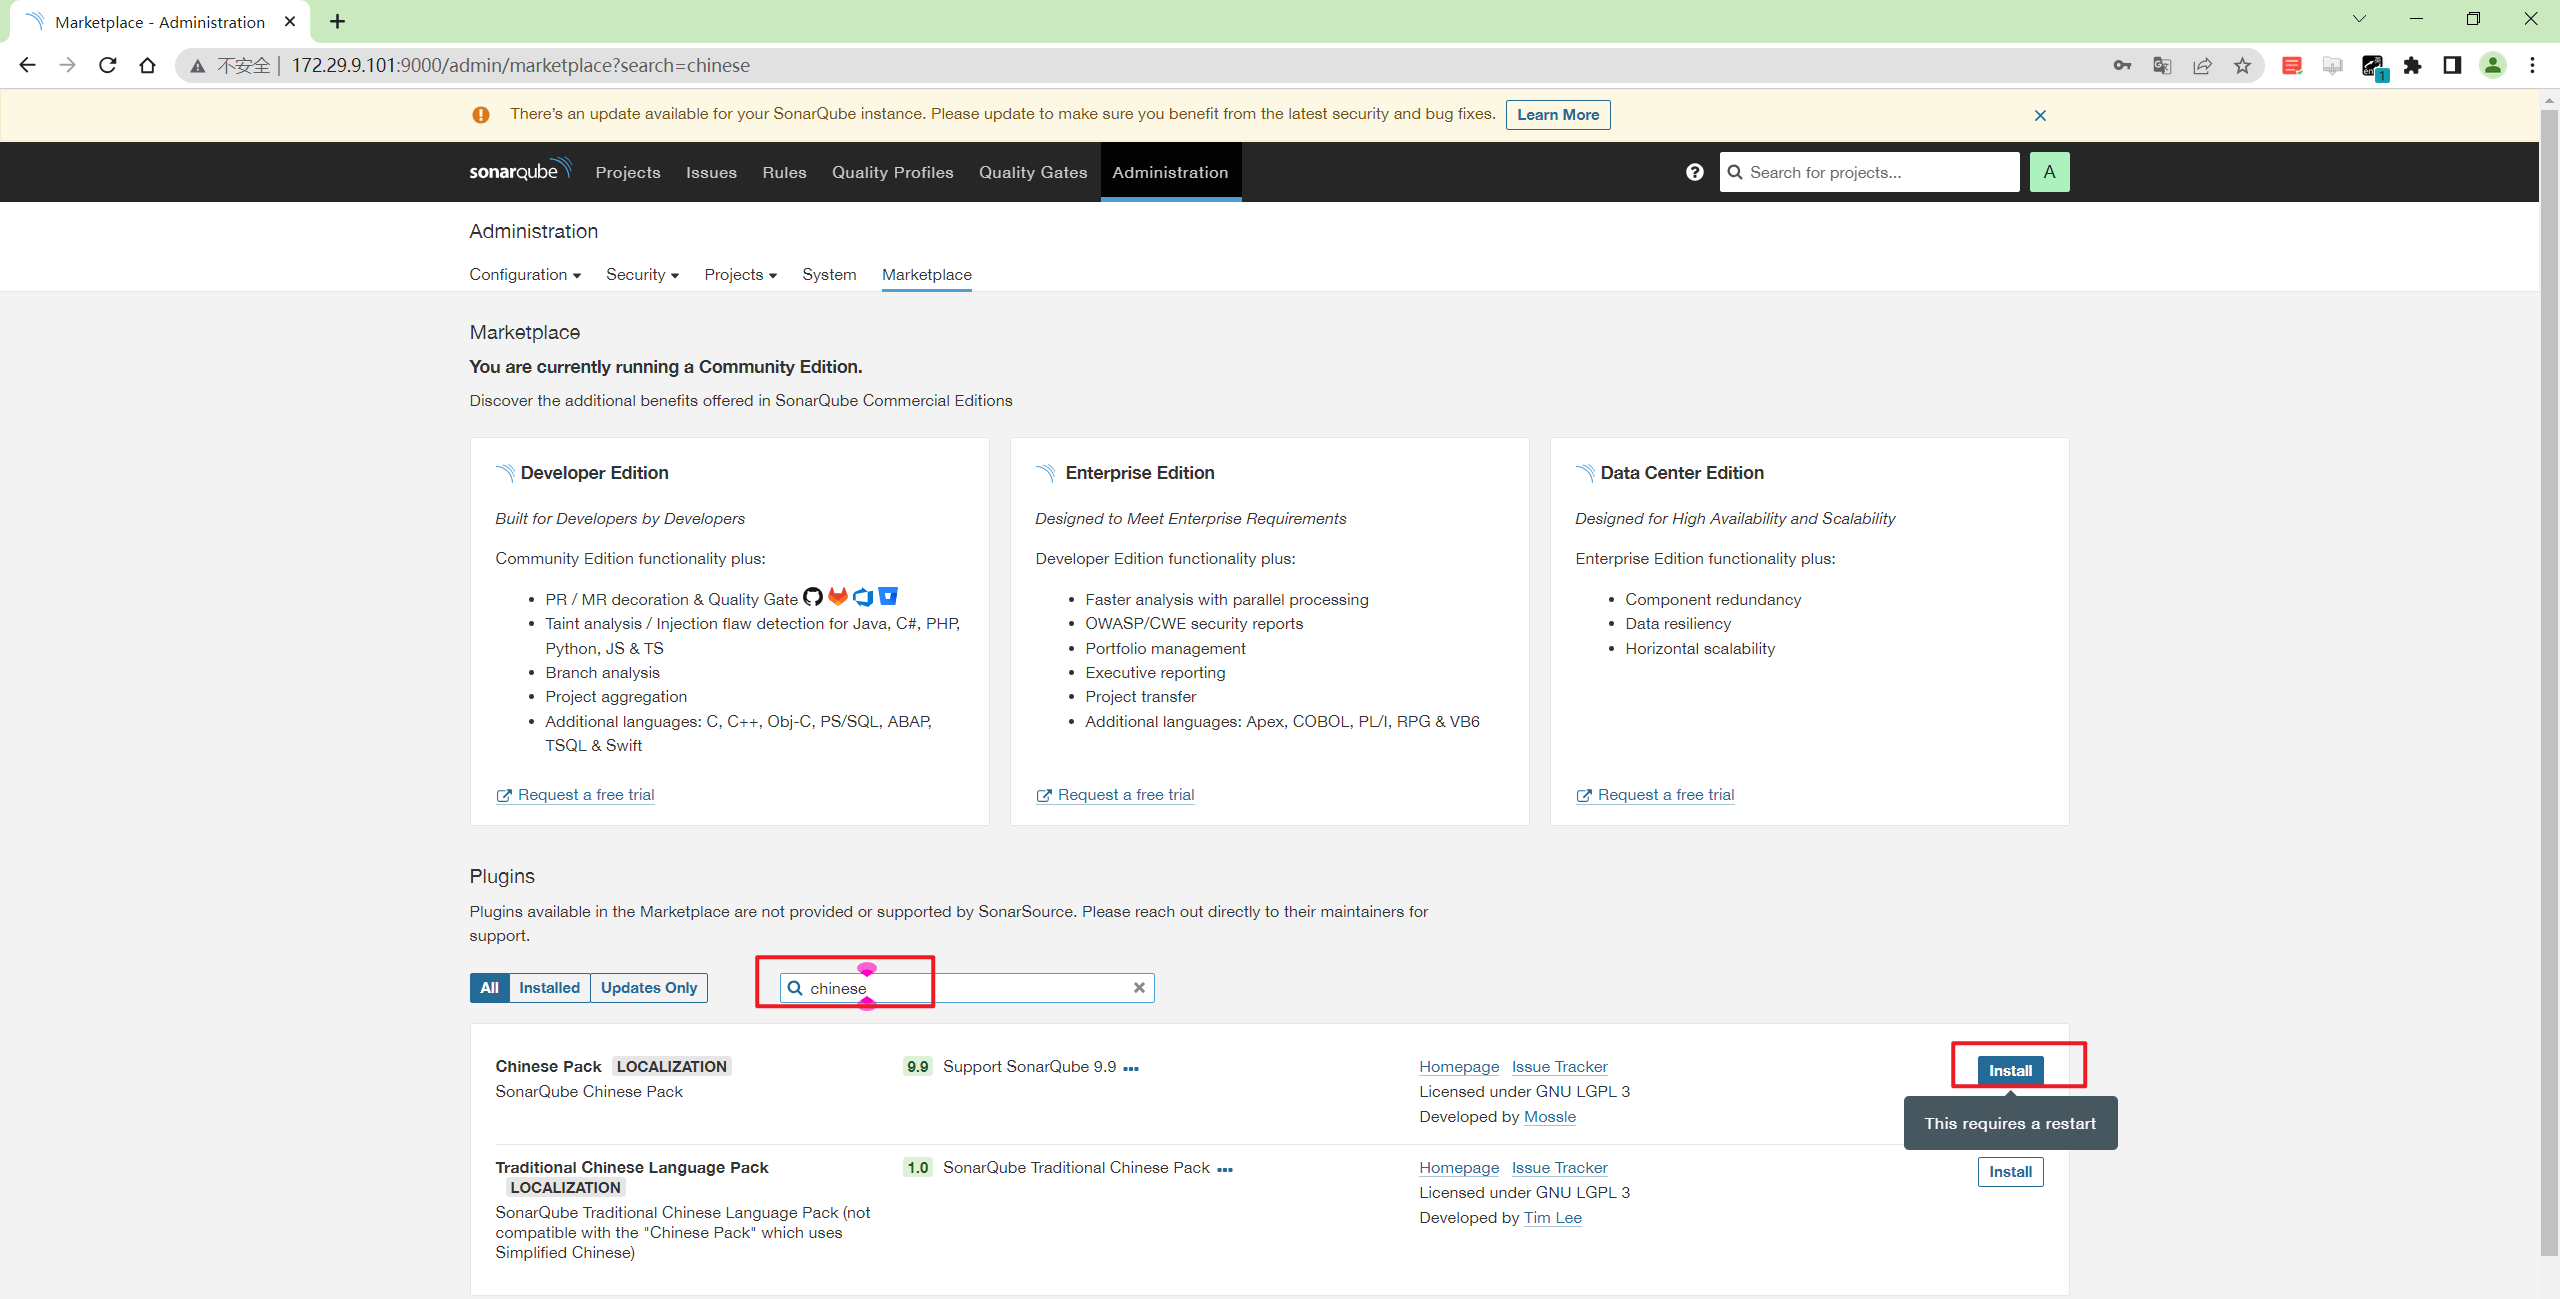Open Traditional Chinese Pack Homepage link
2560x1299 pixels.
pyautogui.click(x=1459, y=1167)
